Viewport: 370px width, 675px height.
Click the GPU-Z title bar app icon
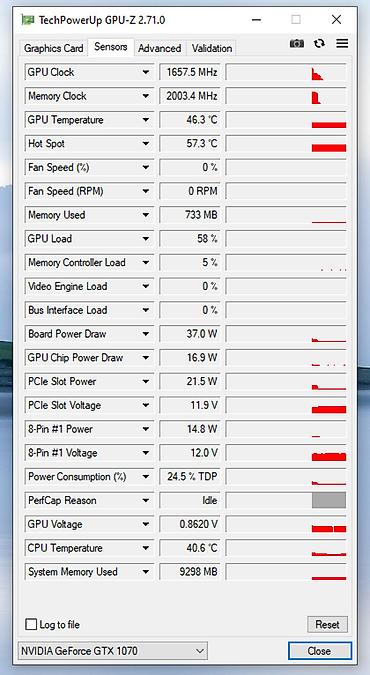pyautogui.click(x=28, y=20)
